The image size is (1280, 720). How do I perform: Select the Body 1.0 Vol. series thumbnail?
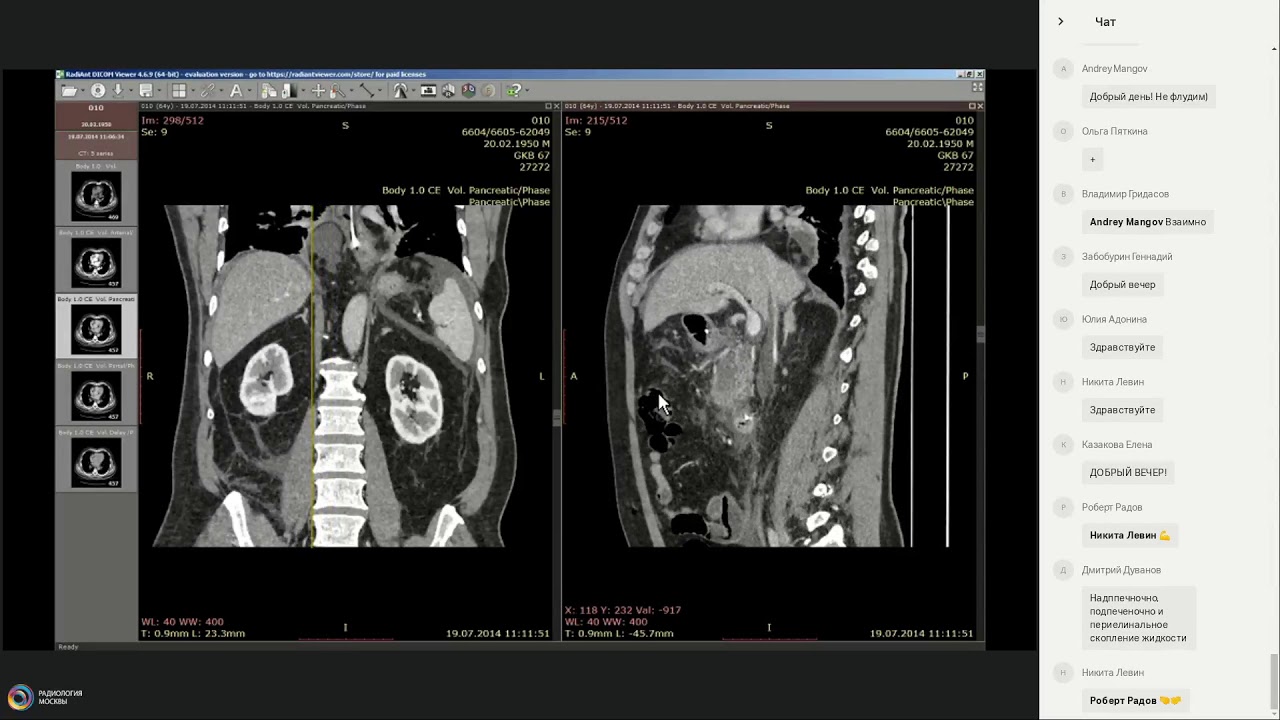point(96,192)
